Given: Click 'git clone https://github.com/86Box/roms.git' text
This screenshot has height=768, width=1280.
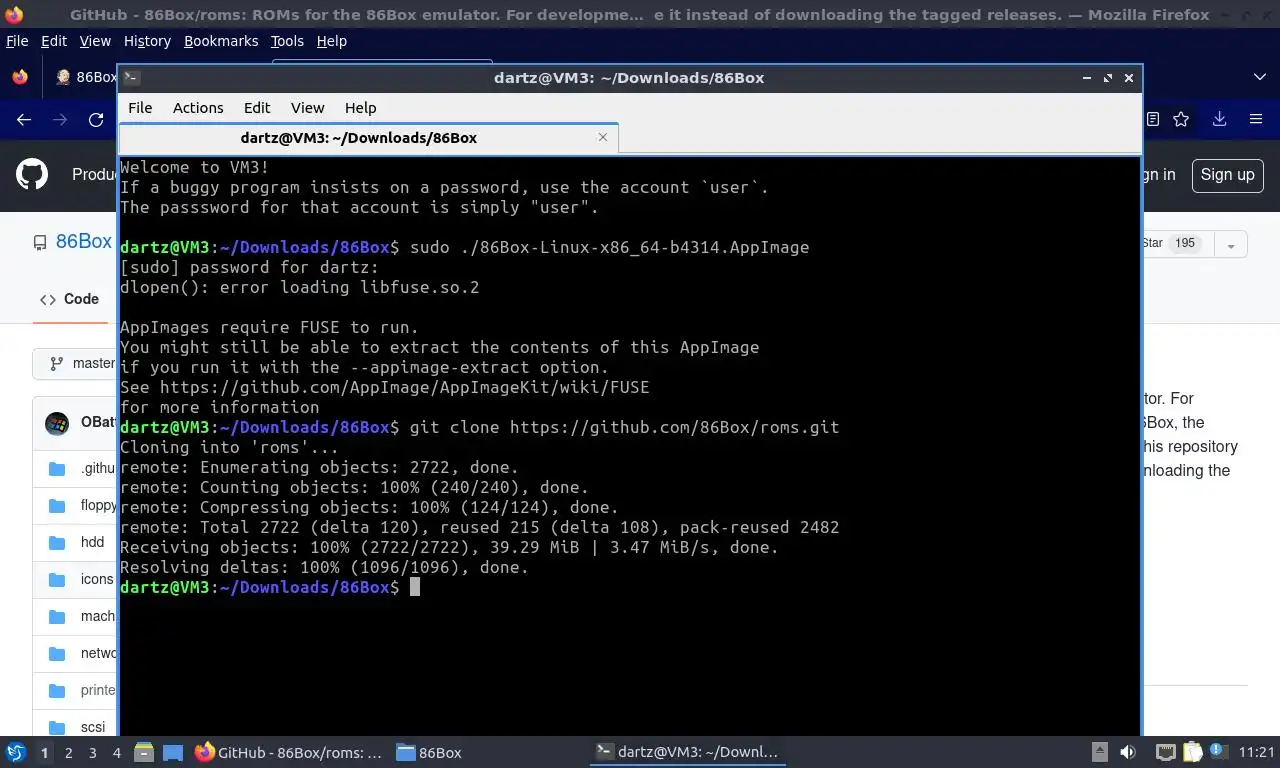Looking at the screenshot, I should tap(624, 427).
